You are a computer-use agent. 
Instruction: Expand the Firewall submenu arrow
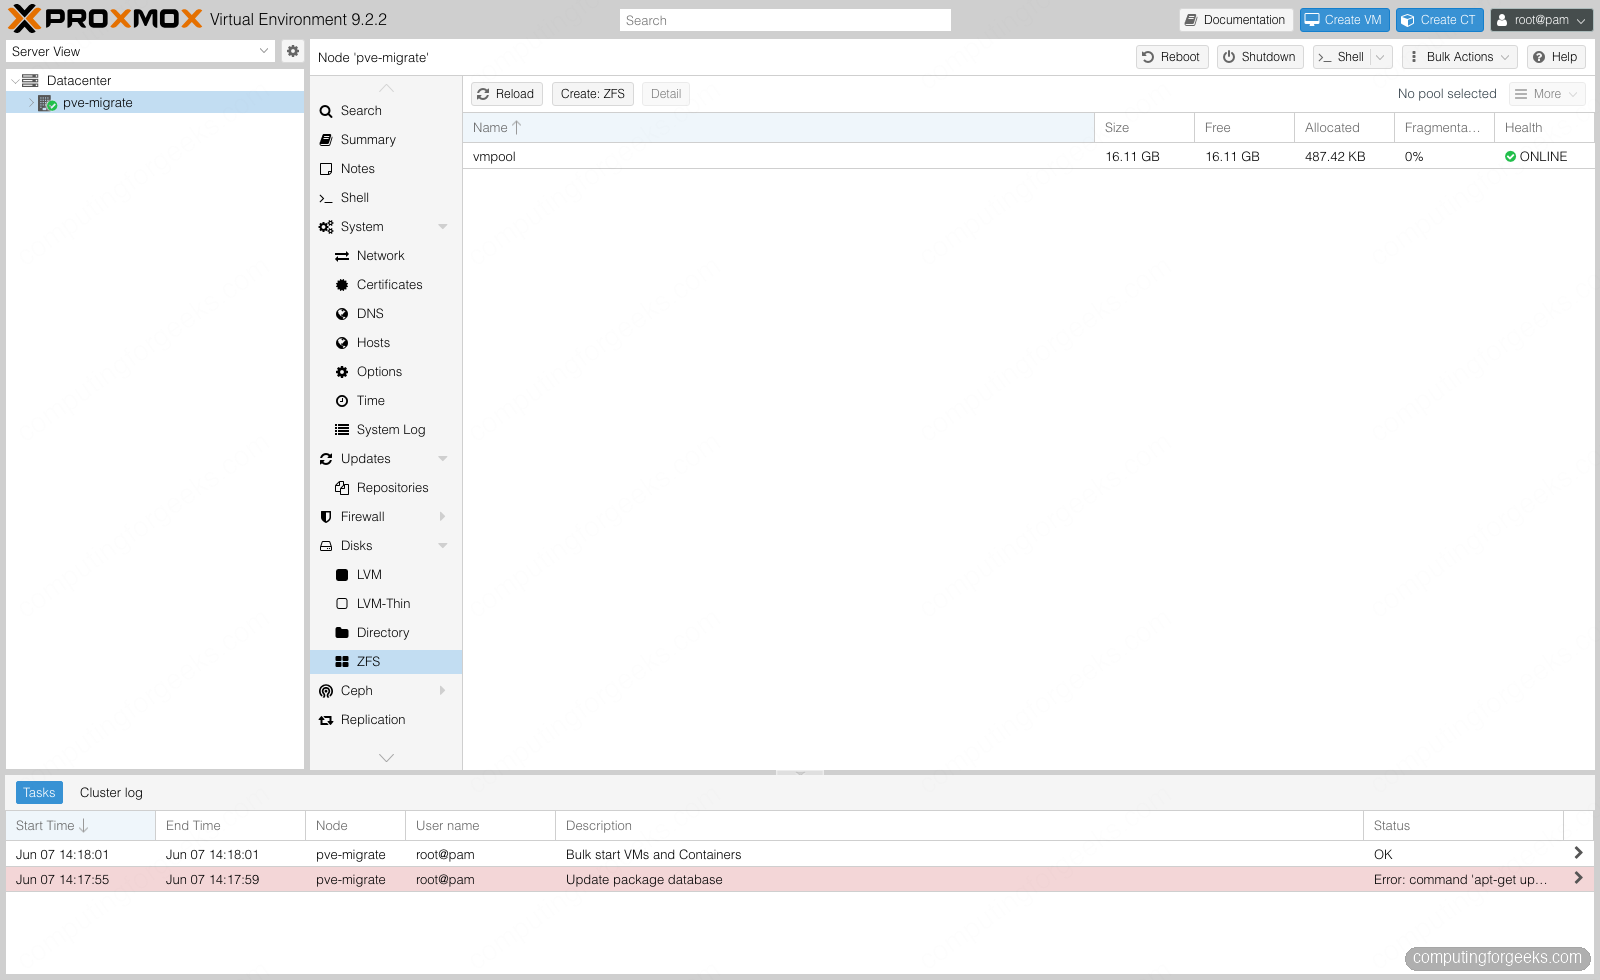tap(443, 517)
